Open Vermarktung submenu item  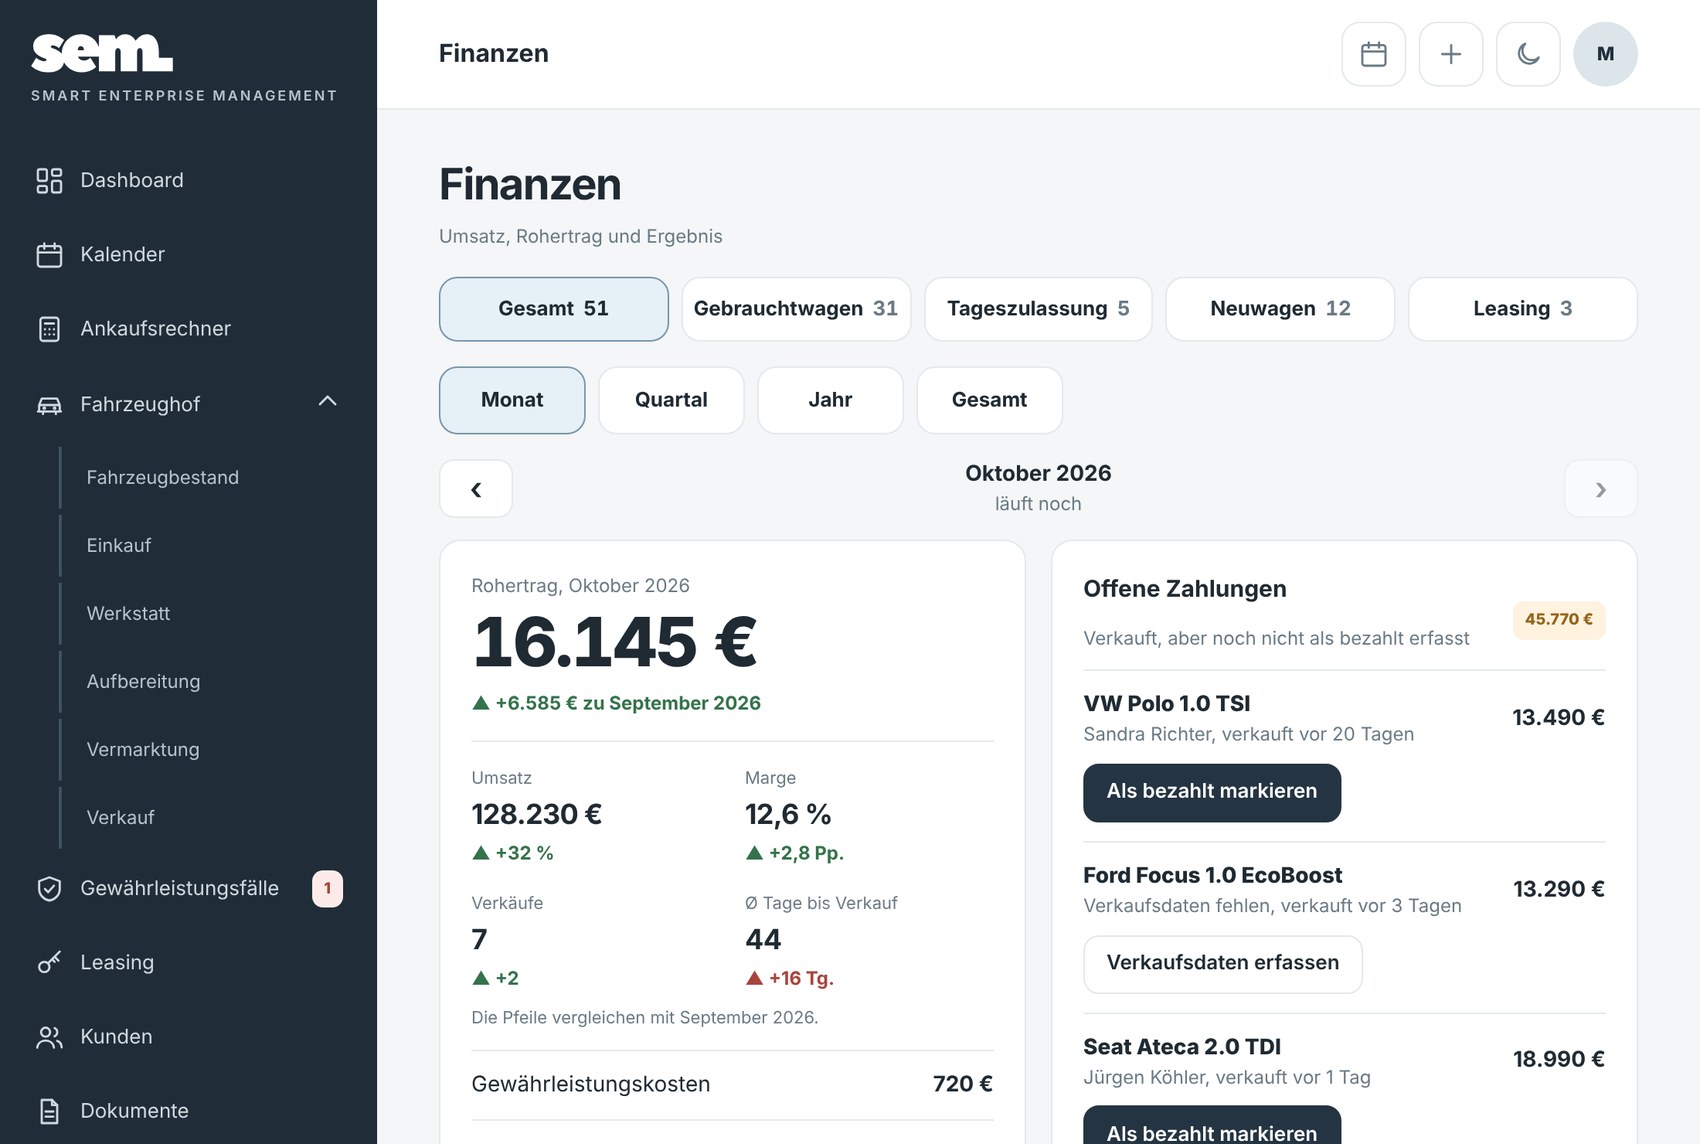143,749
